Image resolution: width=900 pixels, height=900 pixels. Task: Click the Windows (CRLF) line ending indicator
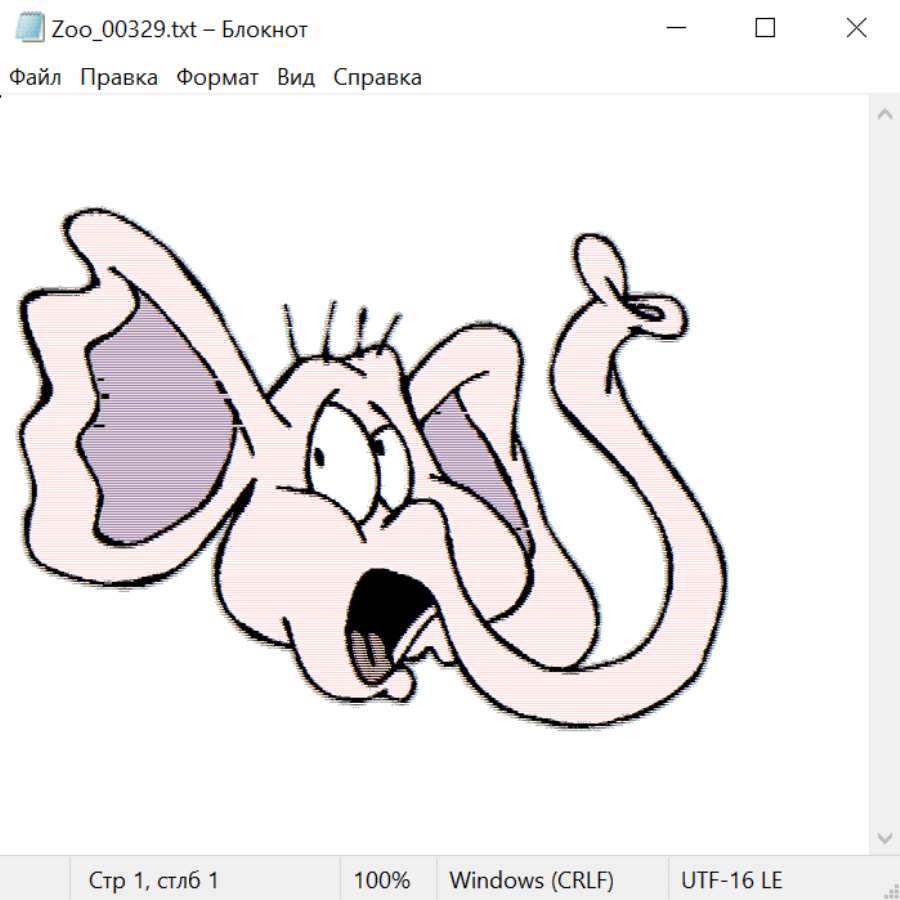(531, 881)
